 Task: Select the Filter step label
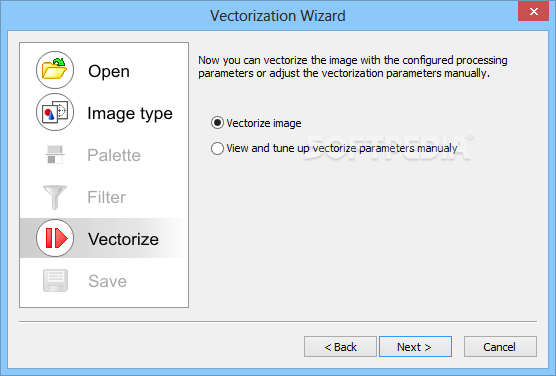(x=107, y=197)
